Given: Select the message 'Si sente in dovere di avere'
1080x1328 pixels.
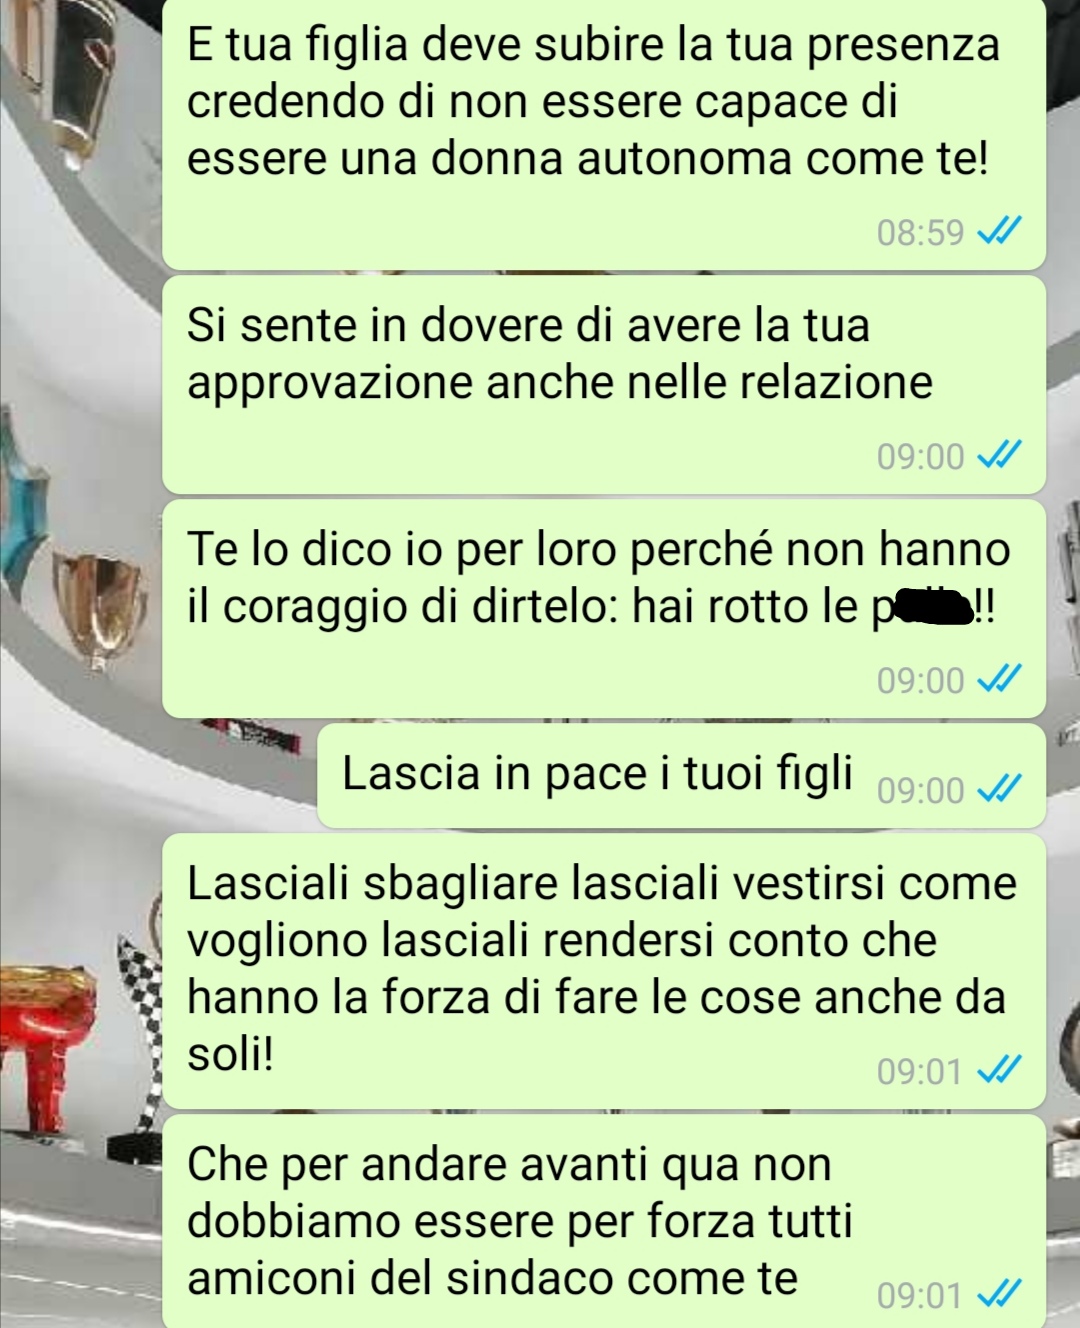Looking at the screenshot, I should click(x=604, y=385).
